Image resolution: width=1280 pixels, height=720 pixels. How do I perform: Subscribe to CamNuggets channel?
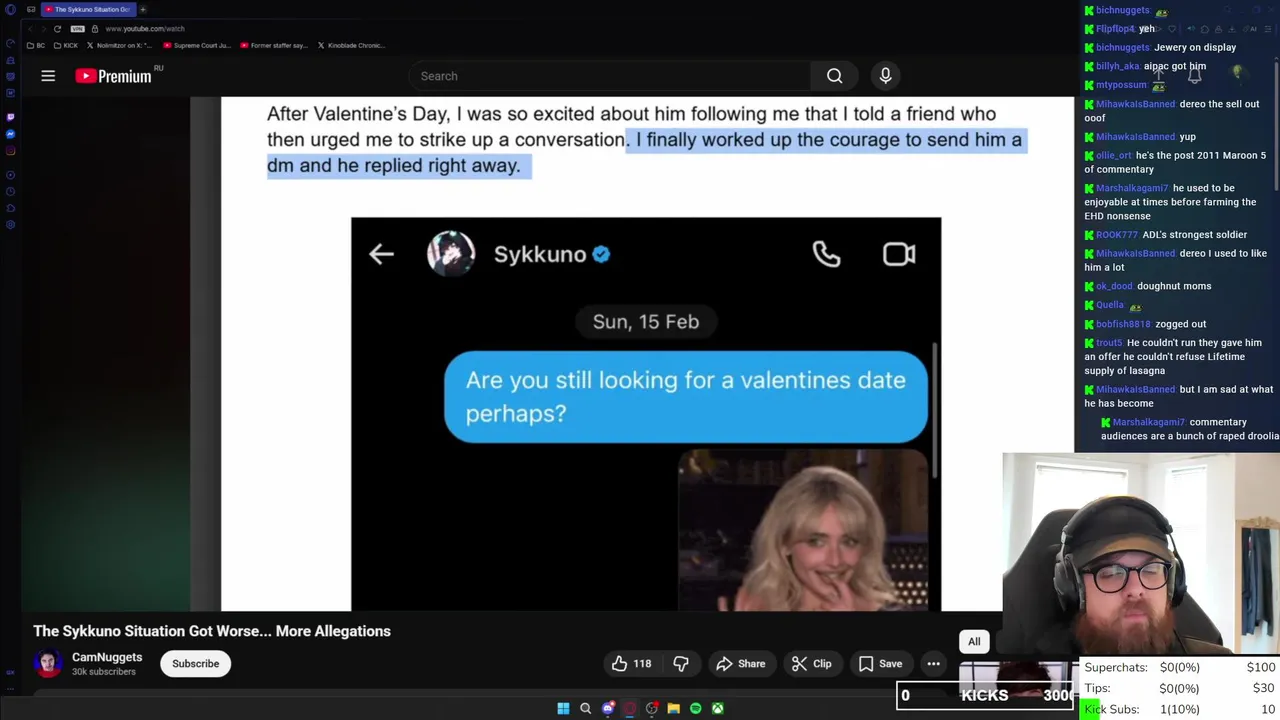pyautogui.click(x=195, y=664)
